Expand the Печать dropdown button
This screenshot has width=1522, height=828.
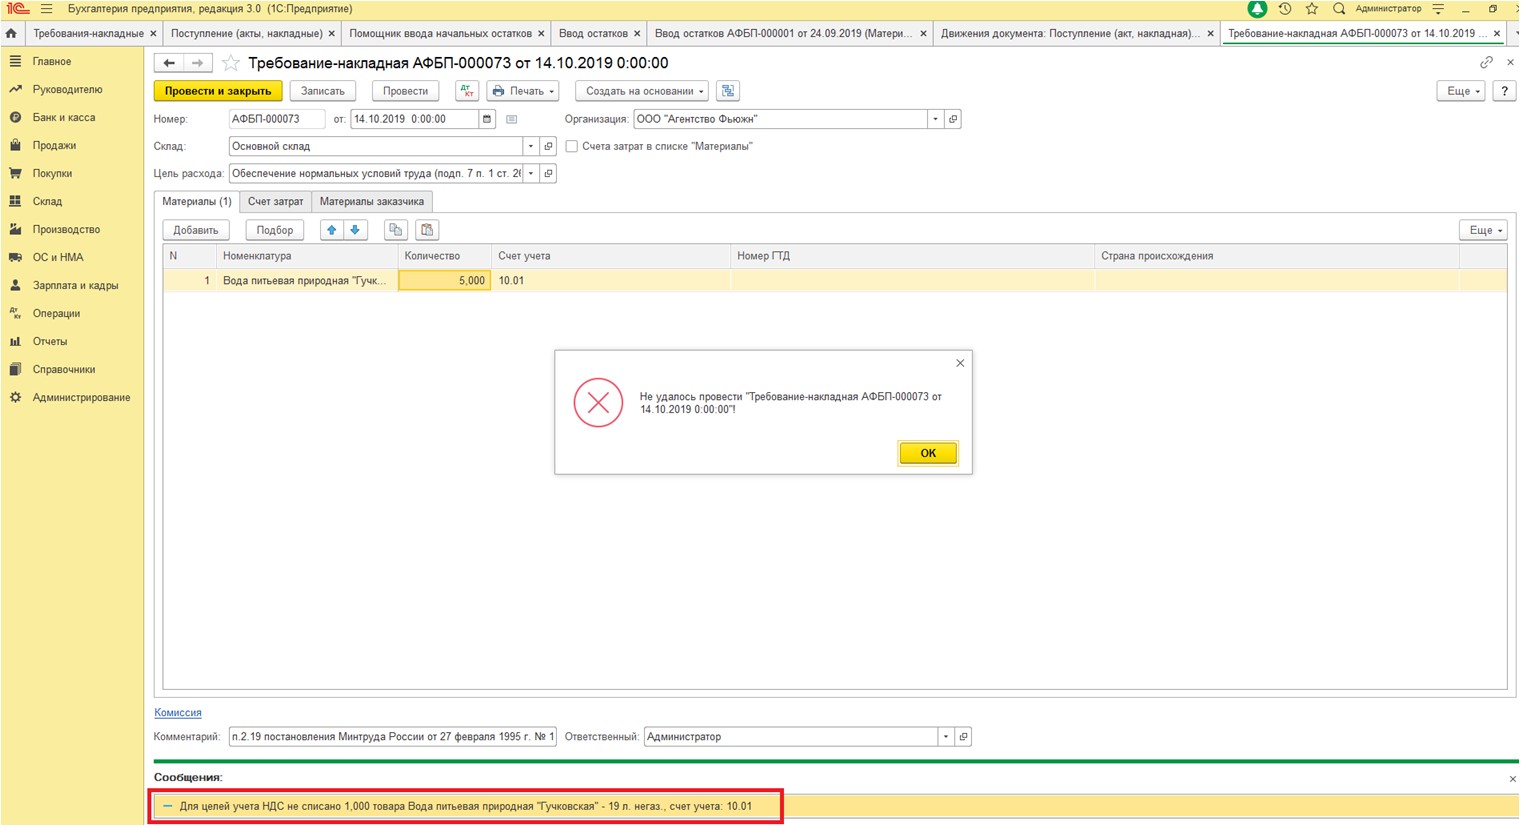click(x=523, y=91)
